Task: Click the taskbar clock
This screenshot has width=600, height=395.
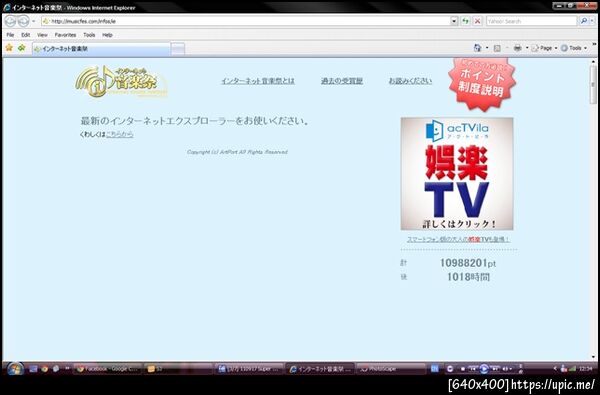Action: [585, 369]
